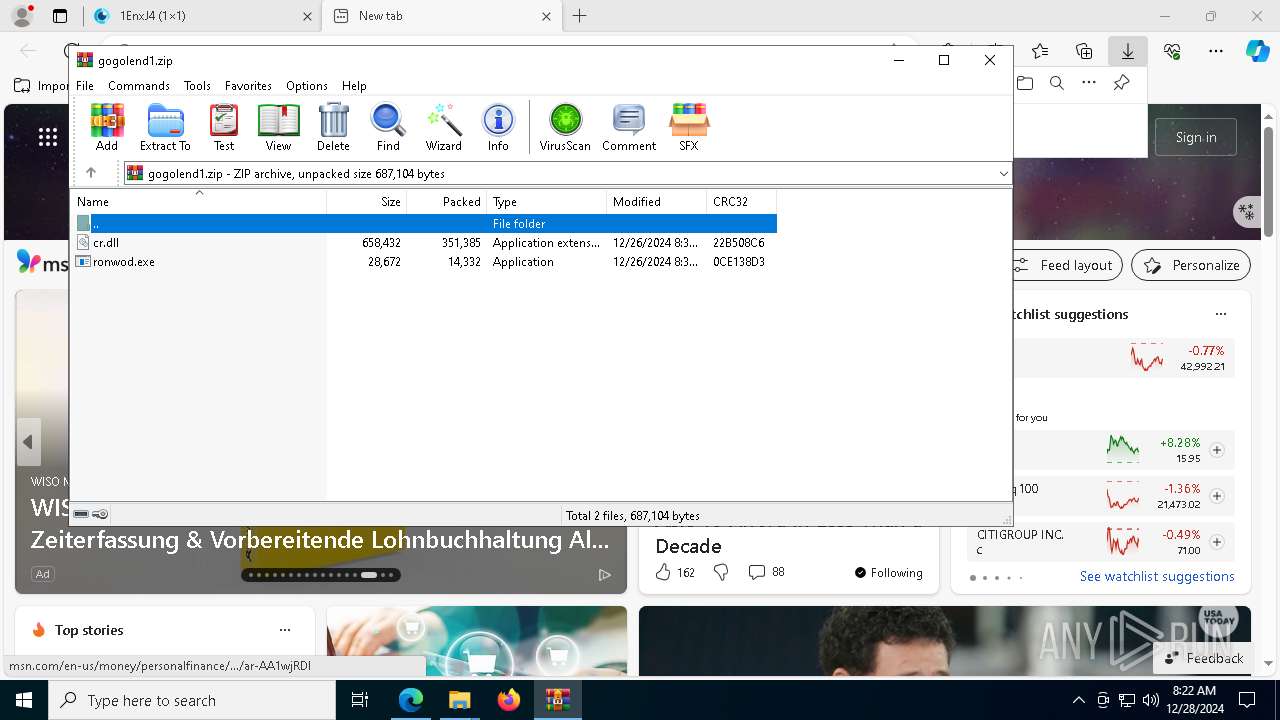Add CITIGROUP INC. to watchlist
1280x720 pixels.
coord(1217,542)
